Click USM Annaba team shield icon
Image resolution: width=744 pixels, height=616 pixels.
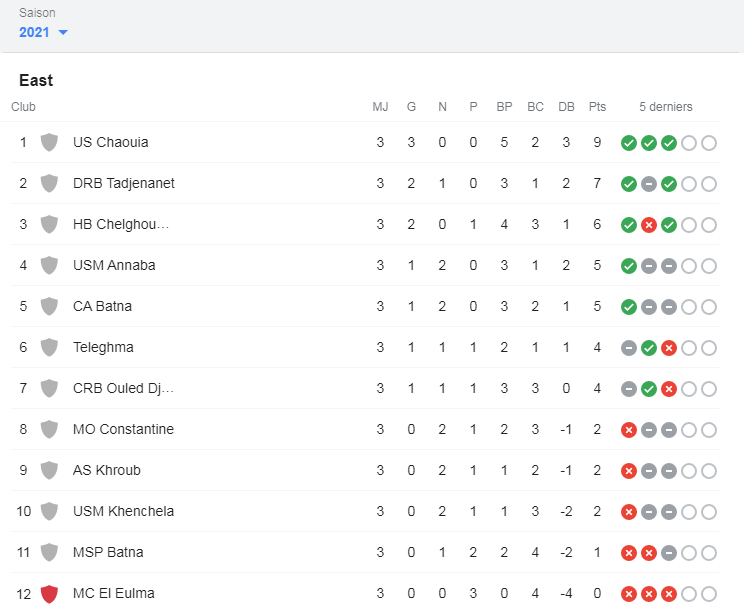click(49, 265)
